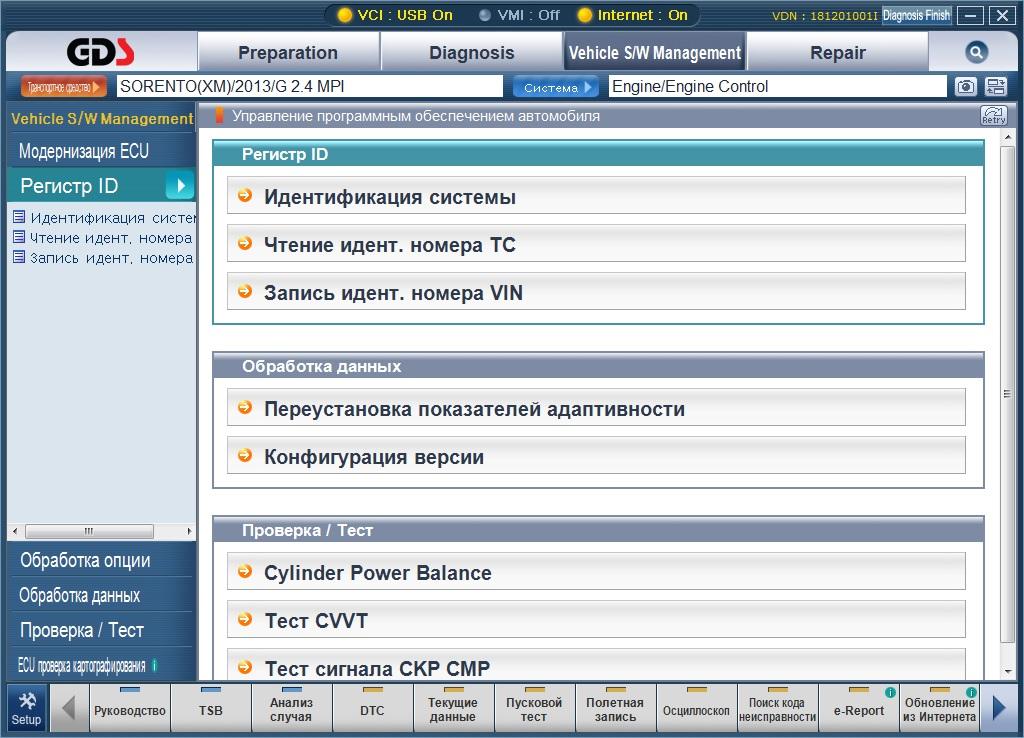Viewport: 1024px width, 738px height.
Task: Click the Engine/Engine Control system field
Action: [x=777, y=86]
